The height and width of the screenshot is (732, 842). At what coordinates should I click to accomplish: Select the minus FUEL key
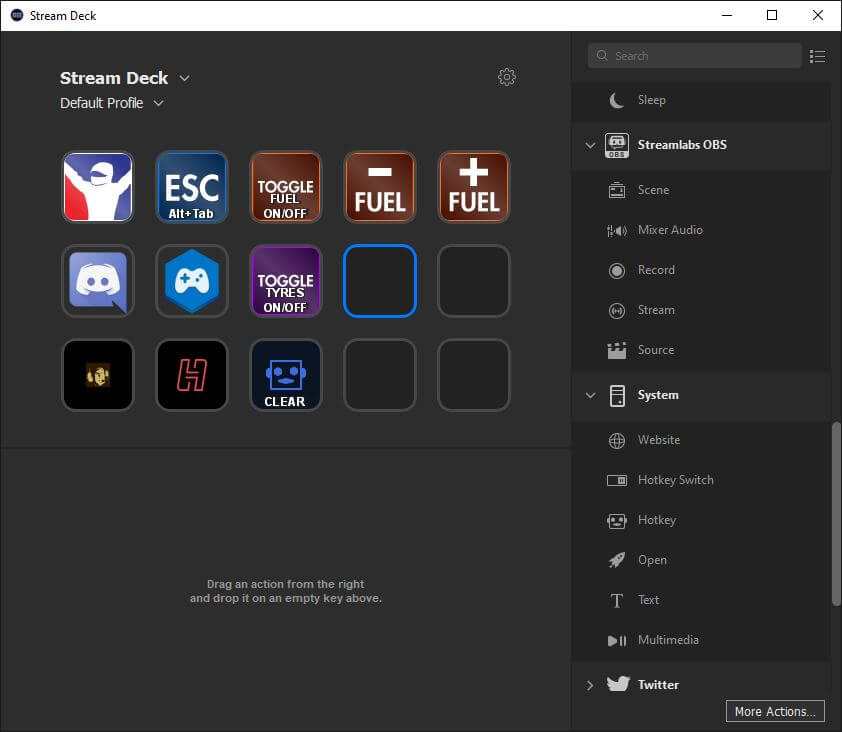point(380,187)
